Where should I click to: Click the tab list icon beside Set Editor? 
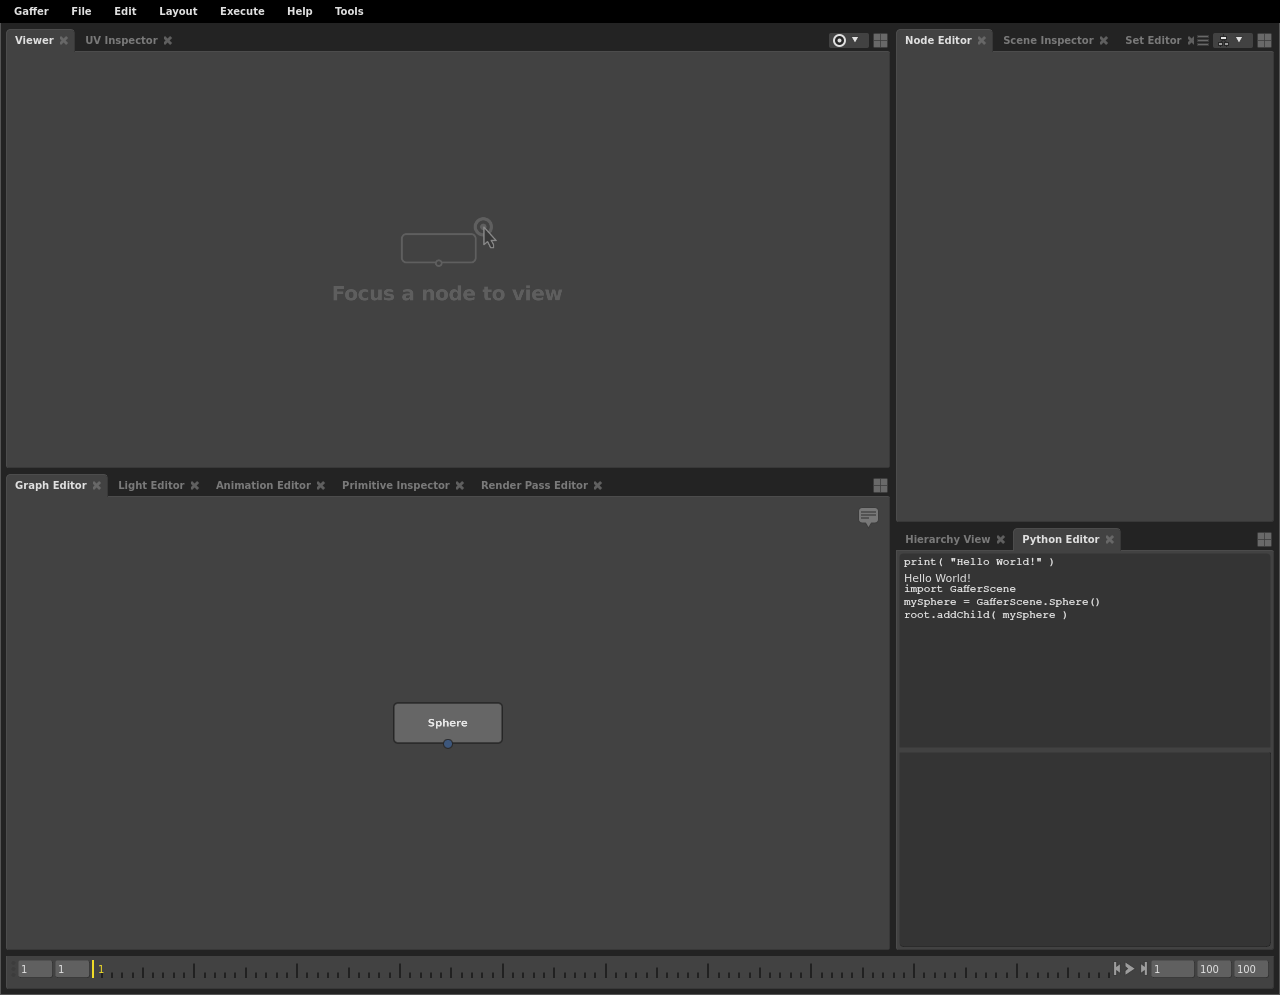[1203, 40]
